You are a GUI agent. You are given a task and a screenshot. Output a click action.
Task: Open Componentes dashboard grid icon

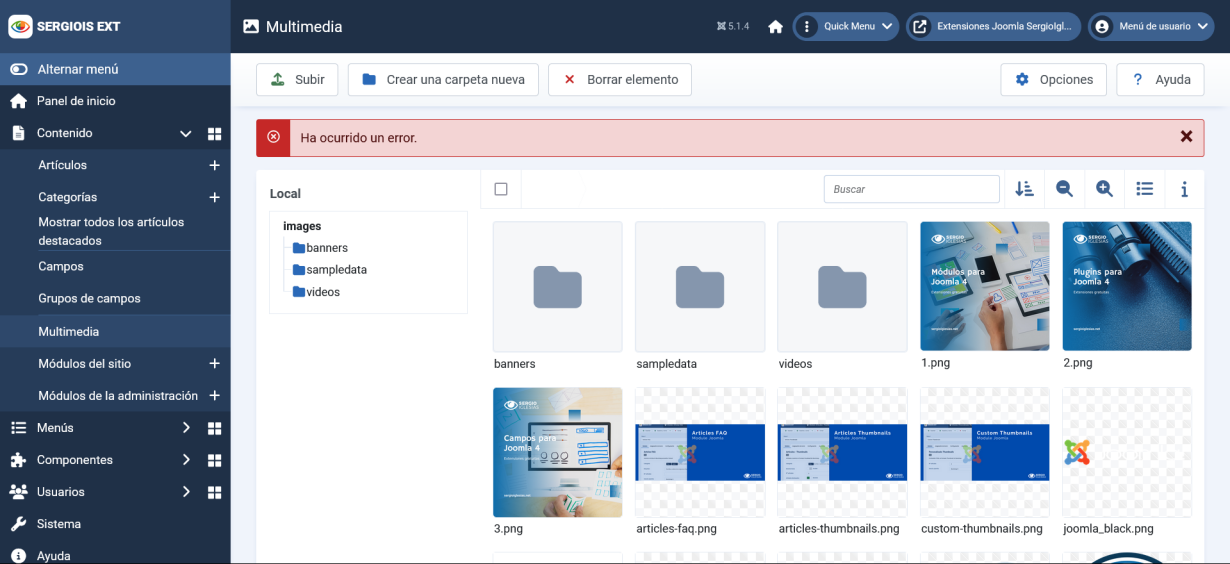click(x=214, y=460)
